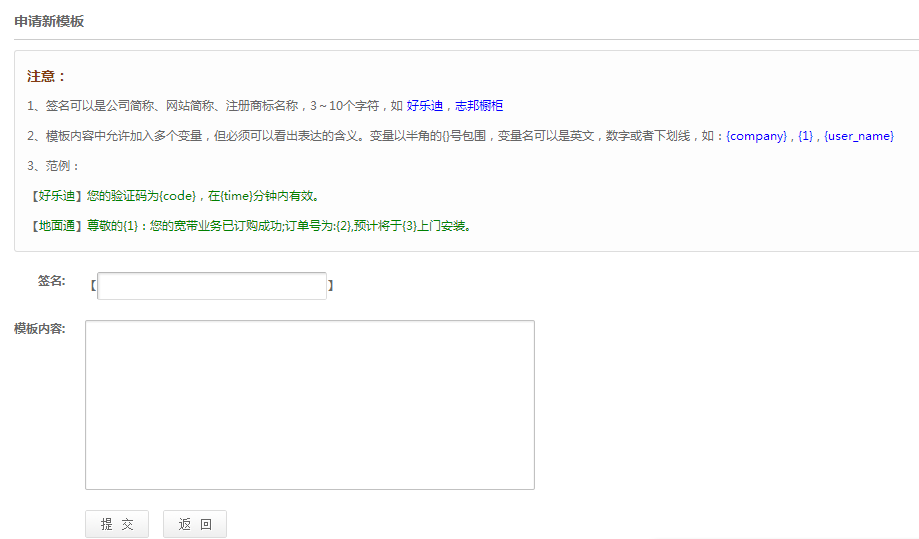Click the 【地面通】 broadband order example line
This screenshot has width=919, height=539.
point(250,226)
